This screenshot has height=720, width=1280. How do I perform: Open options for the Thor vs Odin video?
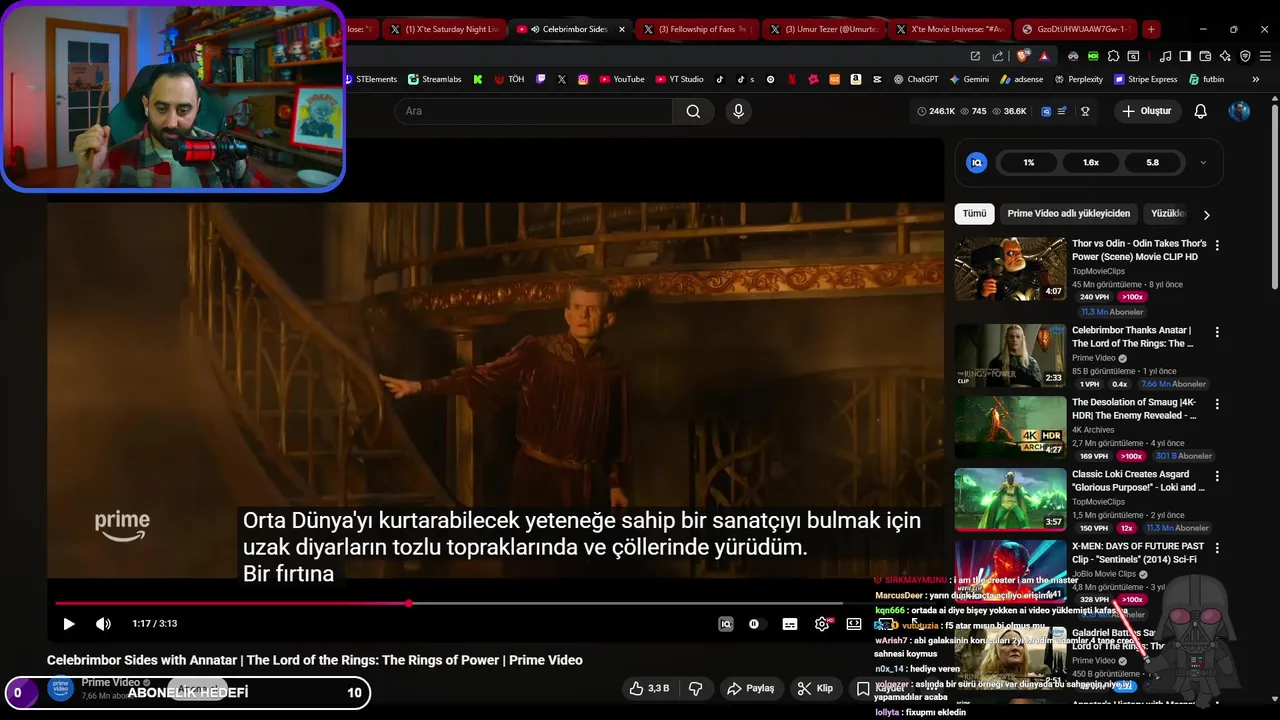(x=1217, y=245)
